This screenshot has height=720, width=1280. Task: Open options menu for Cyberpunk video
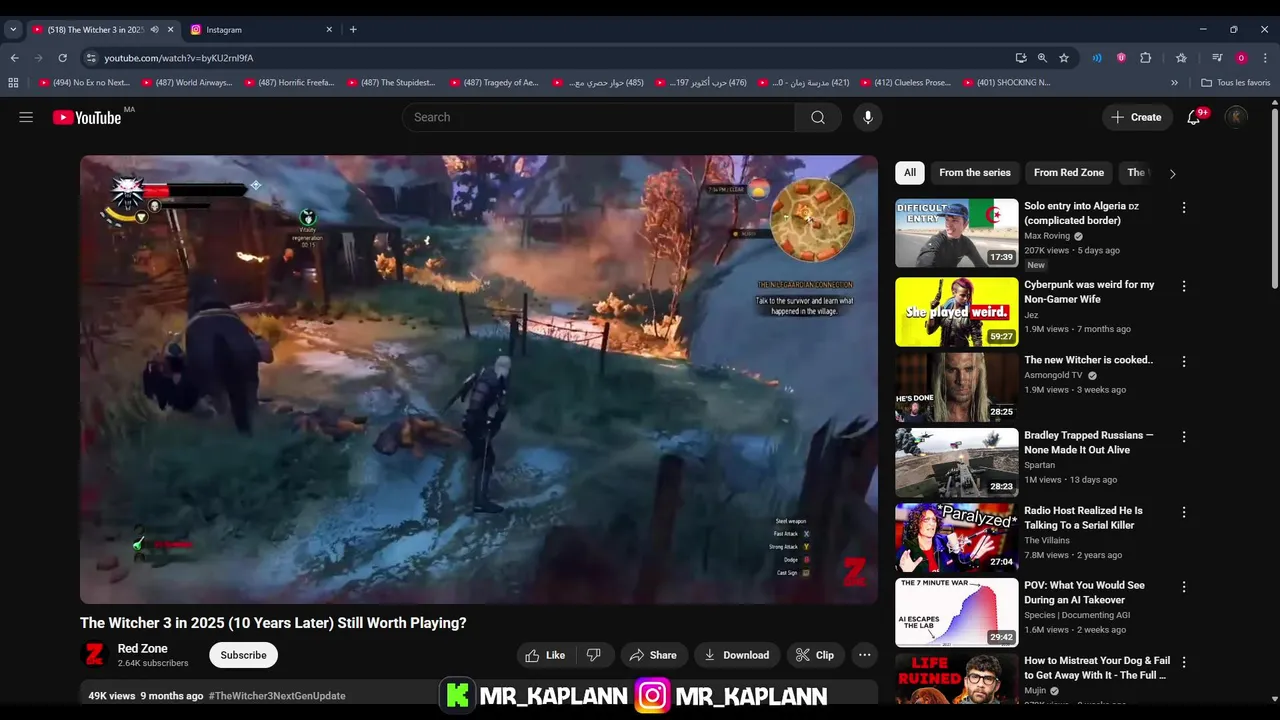tap(1184, 286)
